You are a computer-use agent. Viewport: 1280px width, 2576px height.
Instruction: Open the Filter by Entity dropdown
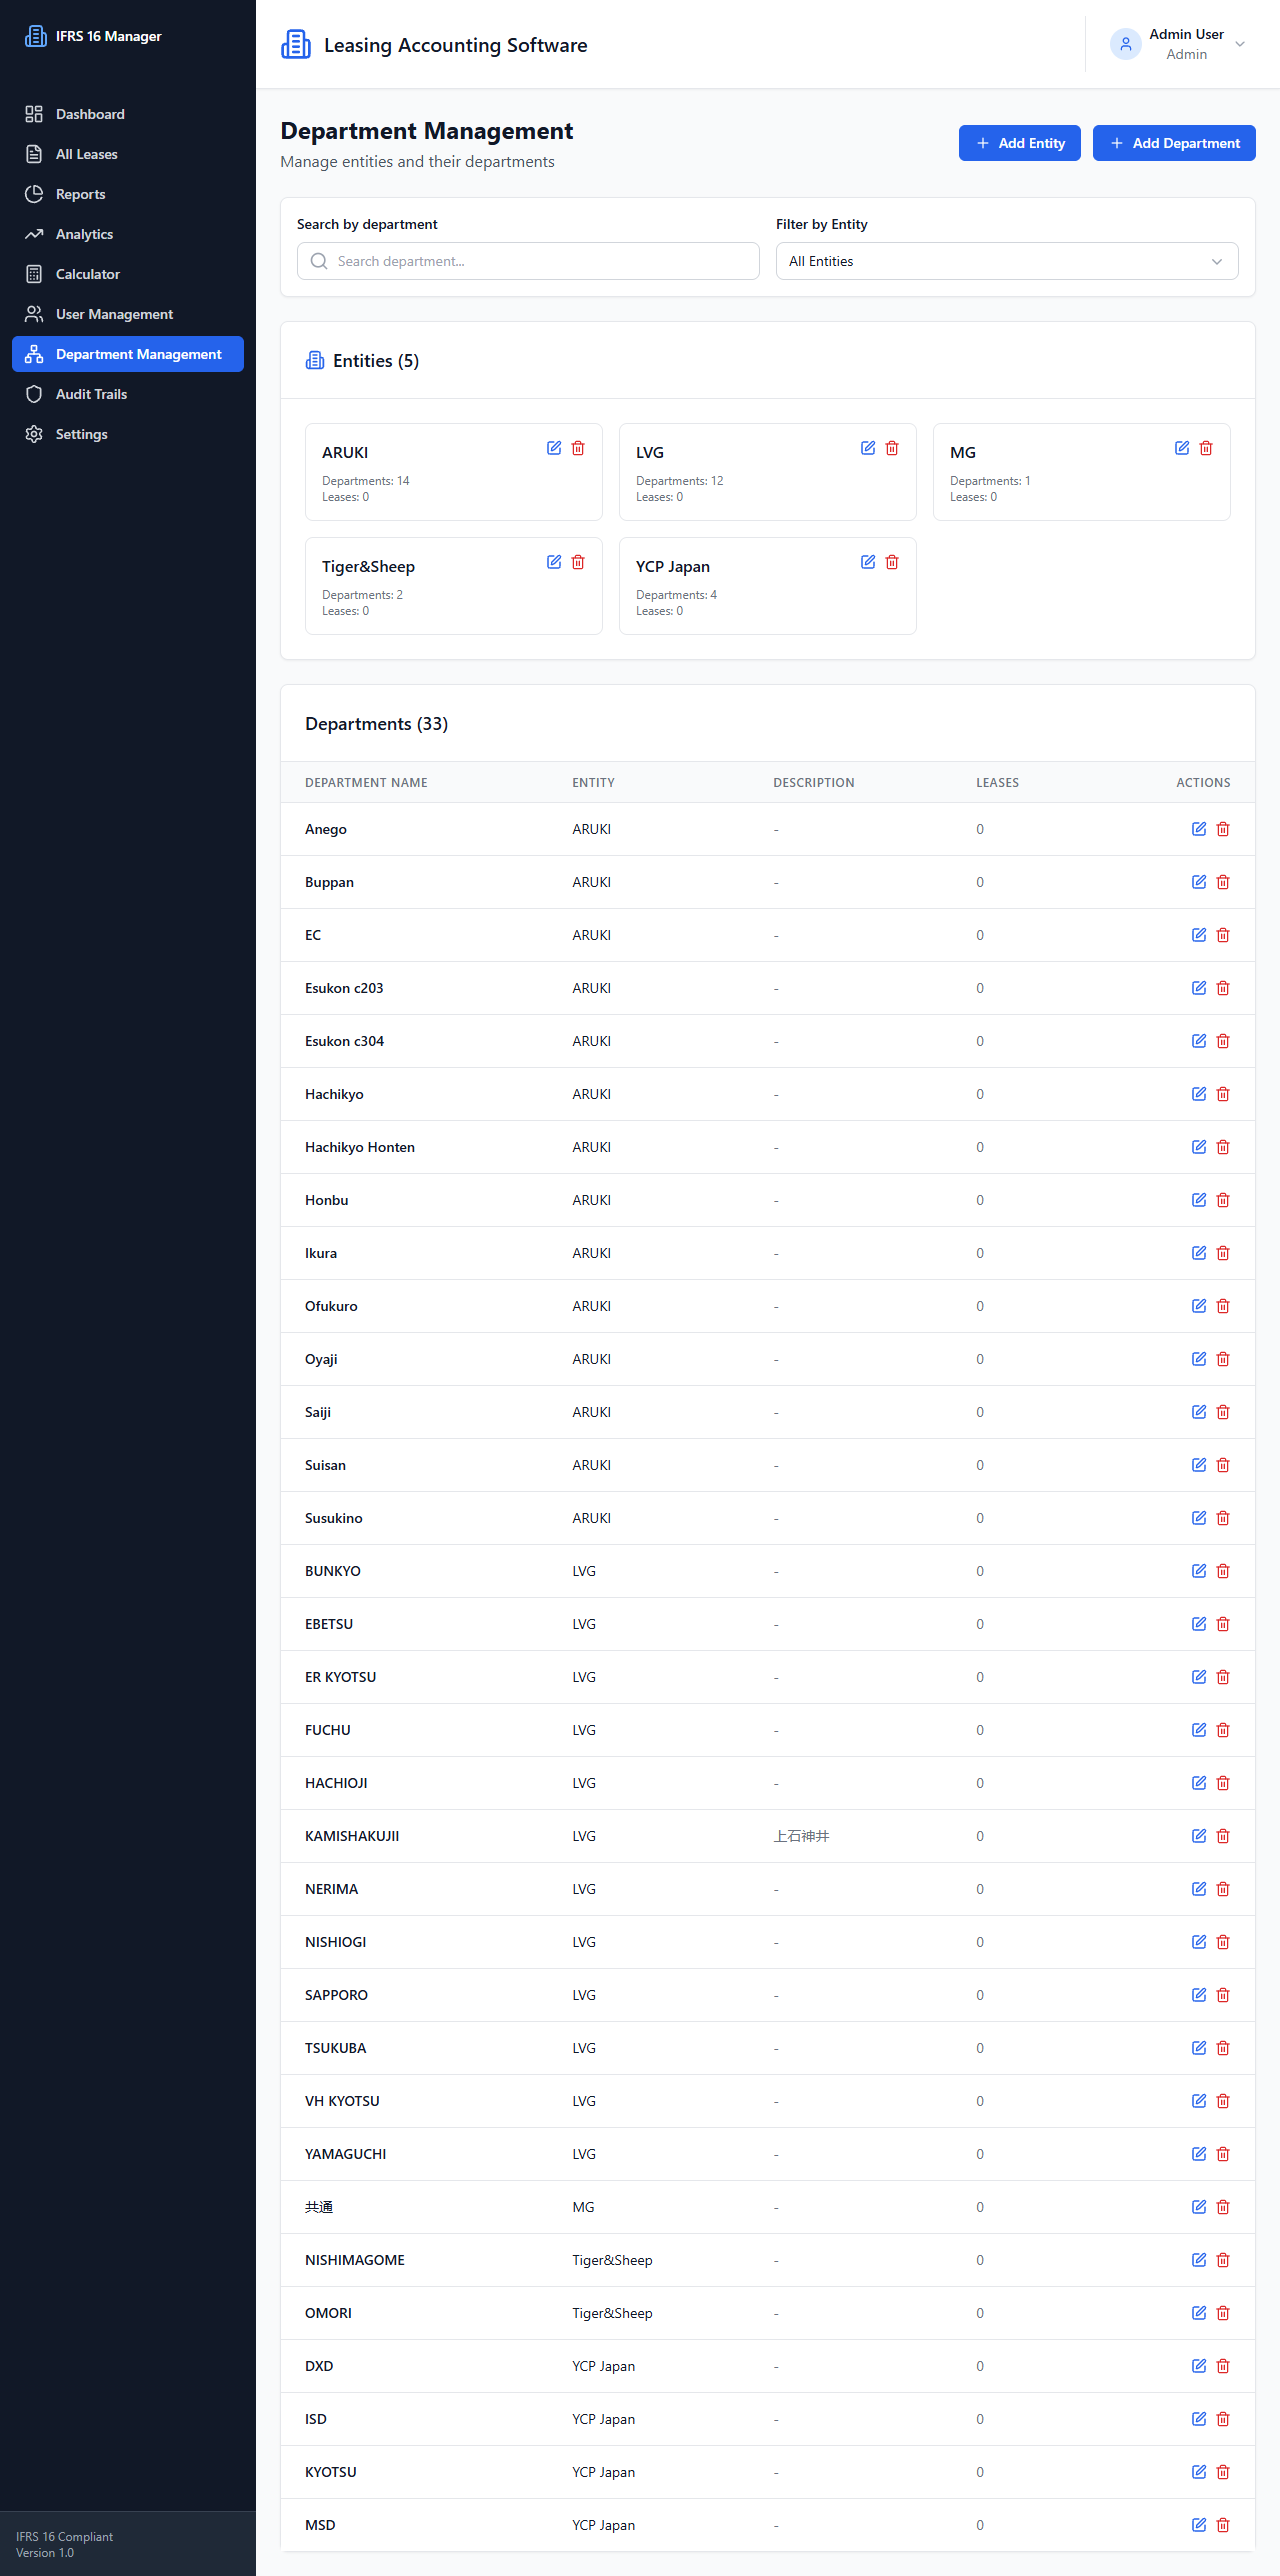point(1007,261)
